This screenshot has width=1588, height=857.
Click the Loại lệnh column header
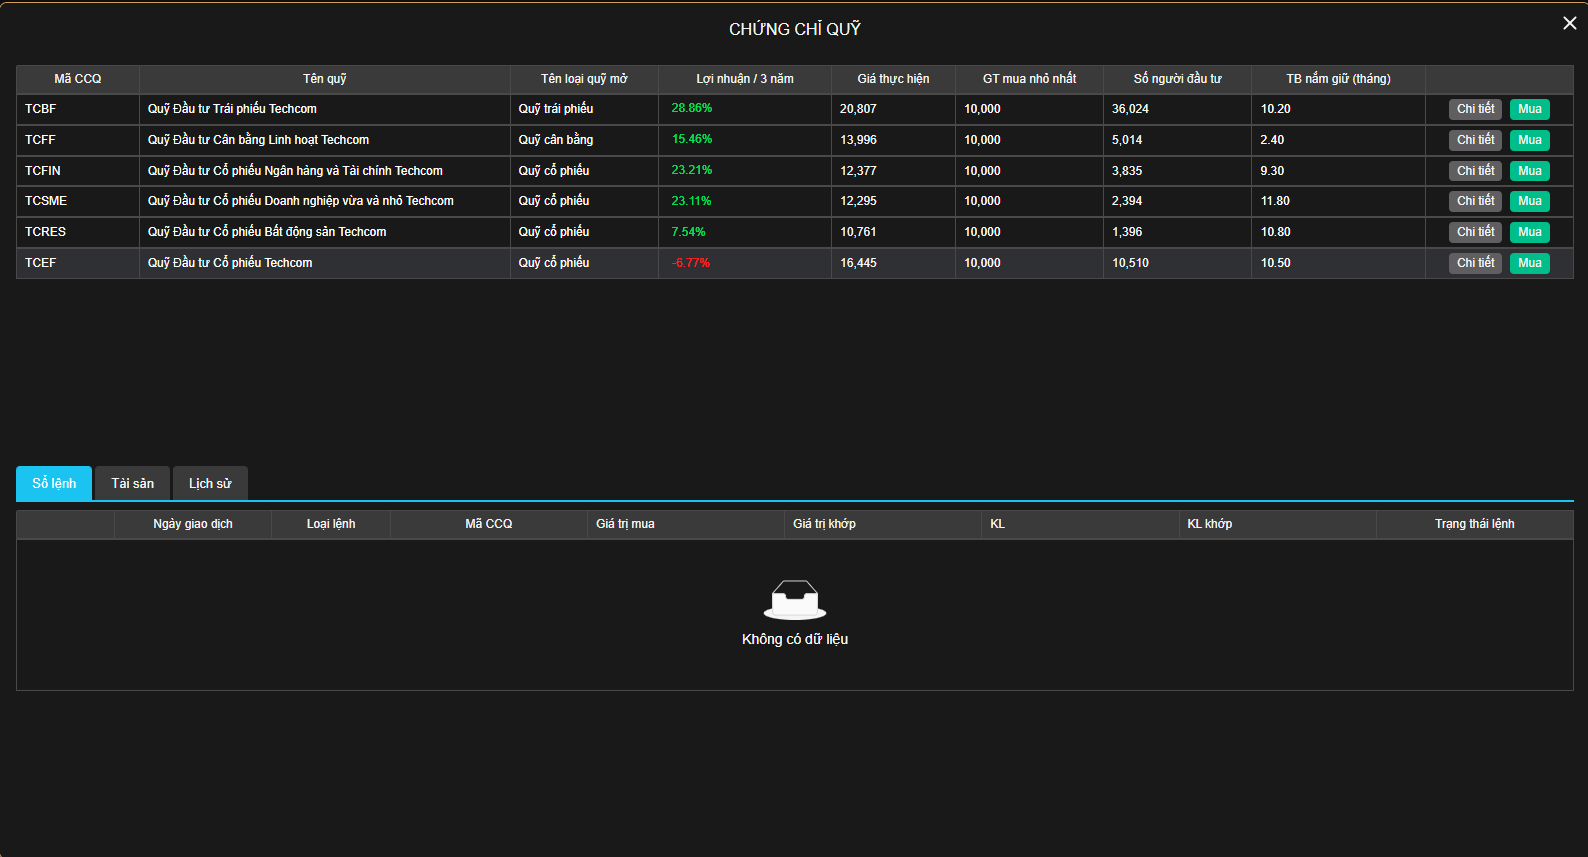tap(331, 524)
